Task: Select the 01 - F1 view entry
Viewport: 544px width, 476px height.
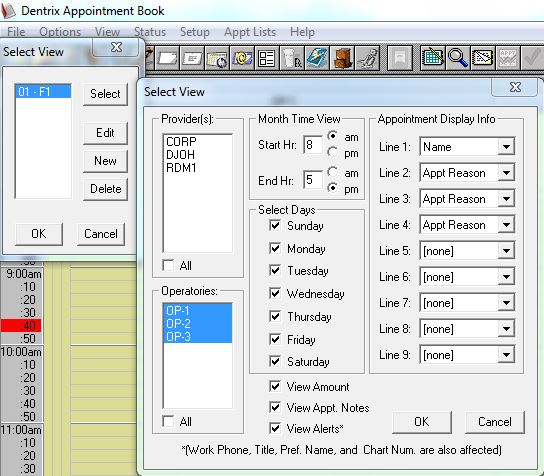Action: (43, 92)
